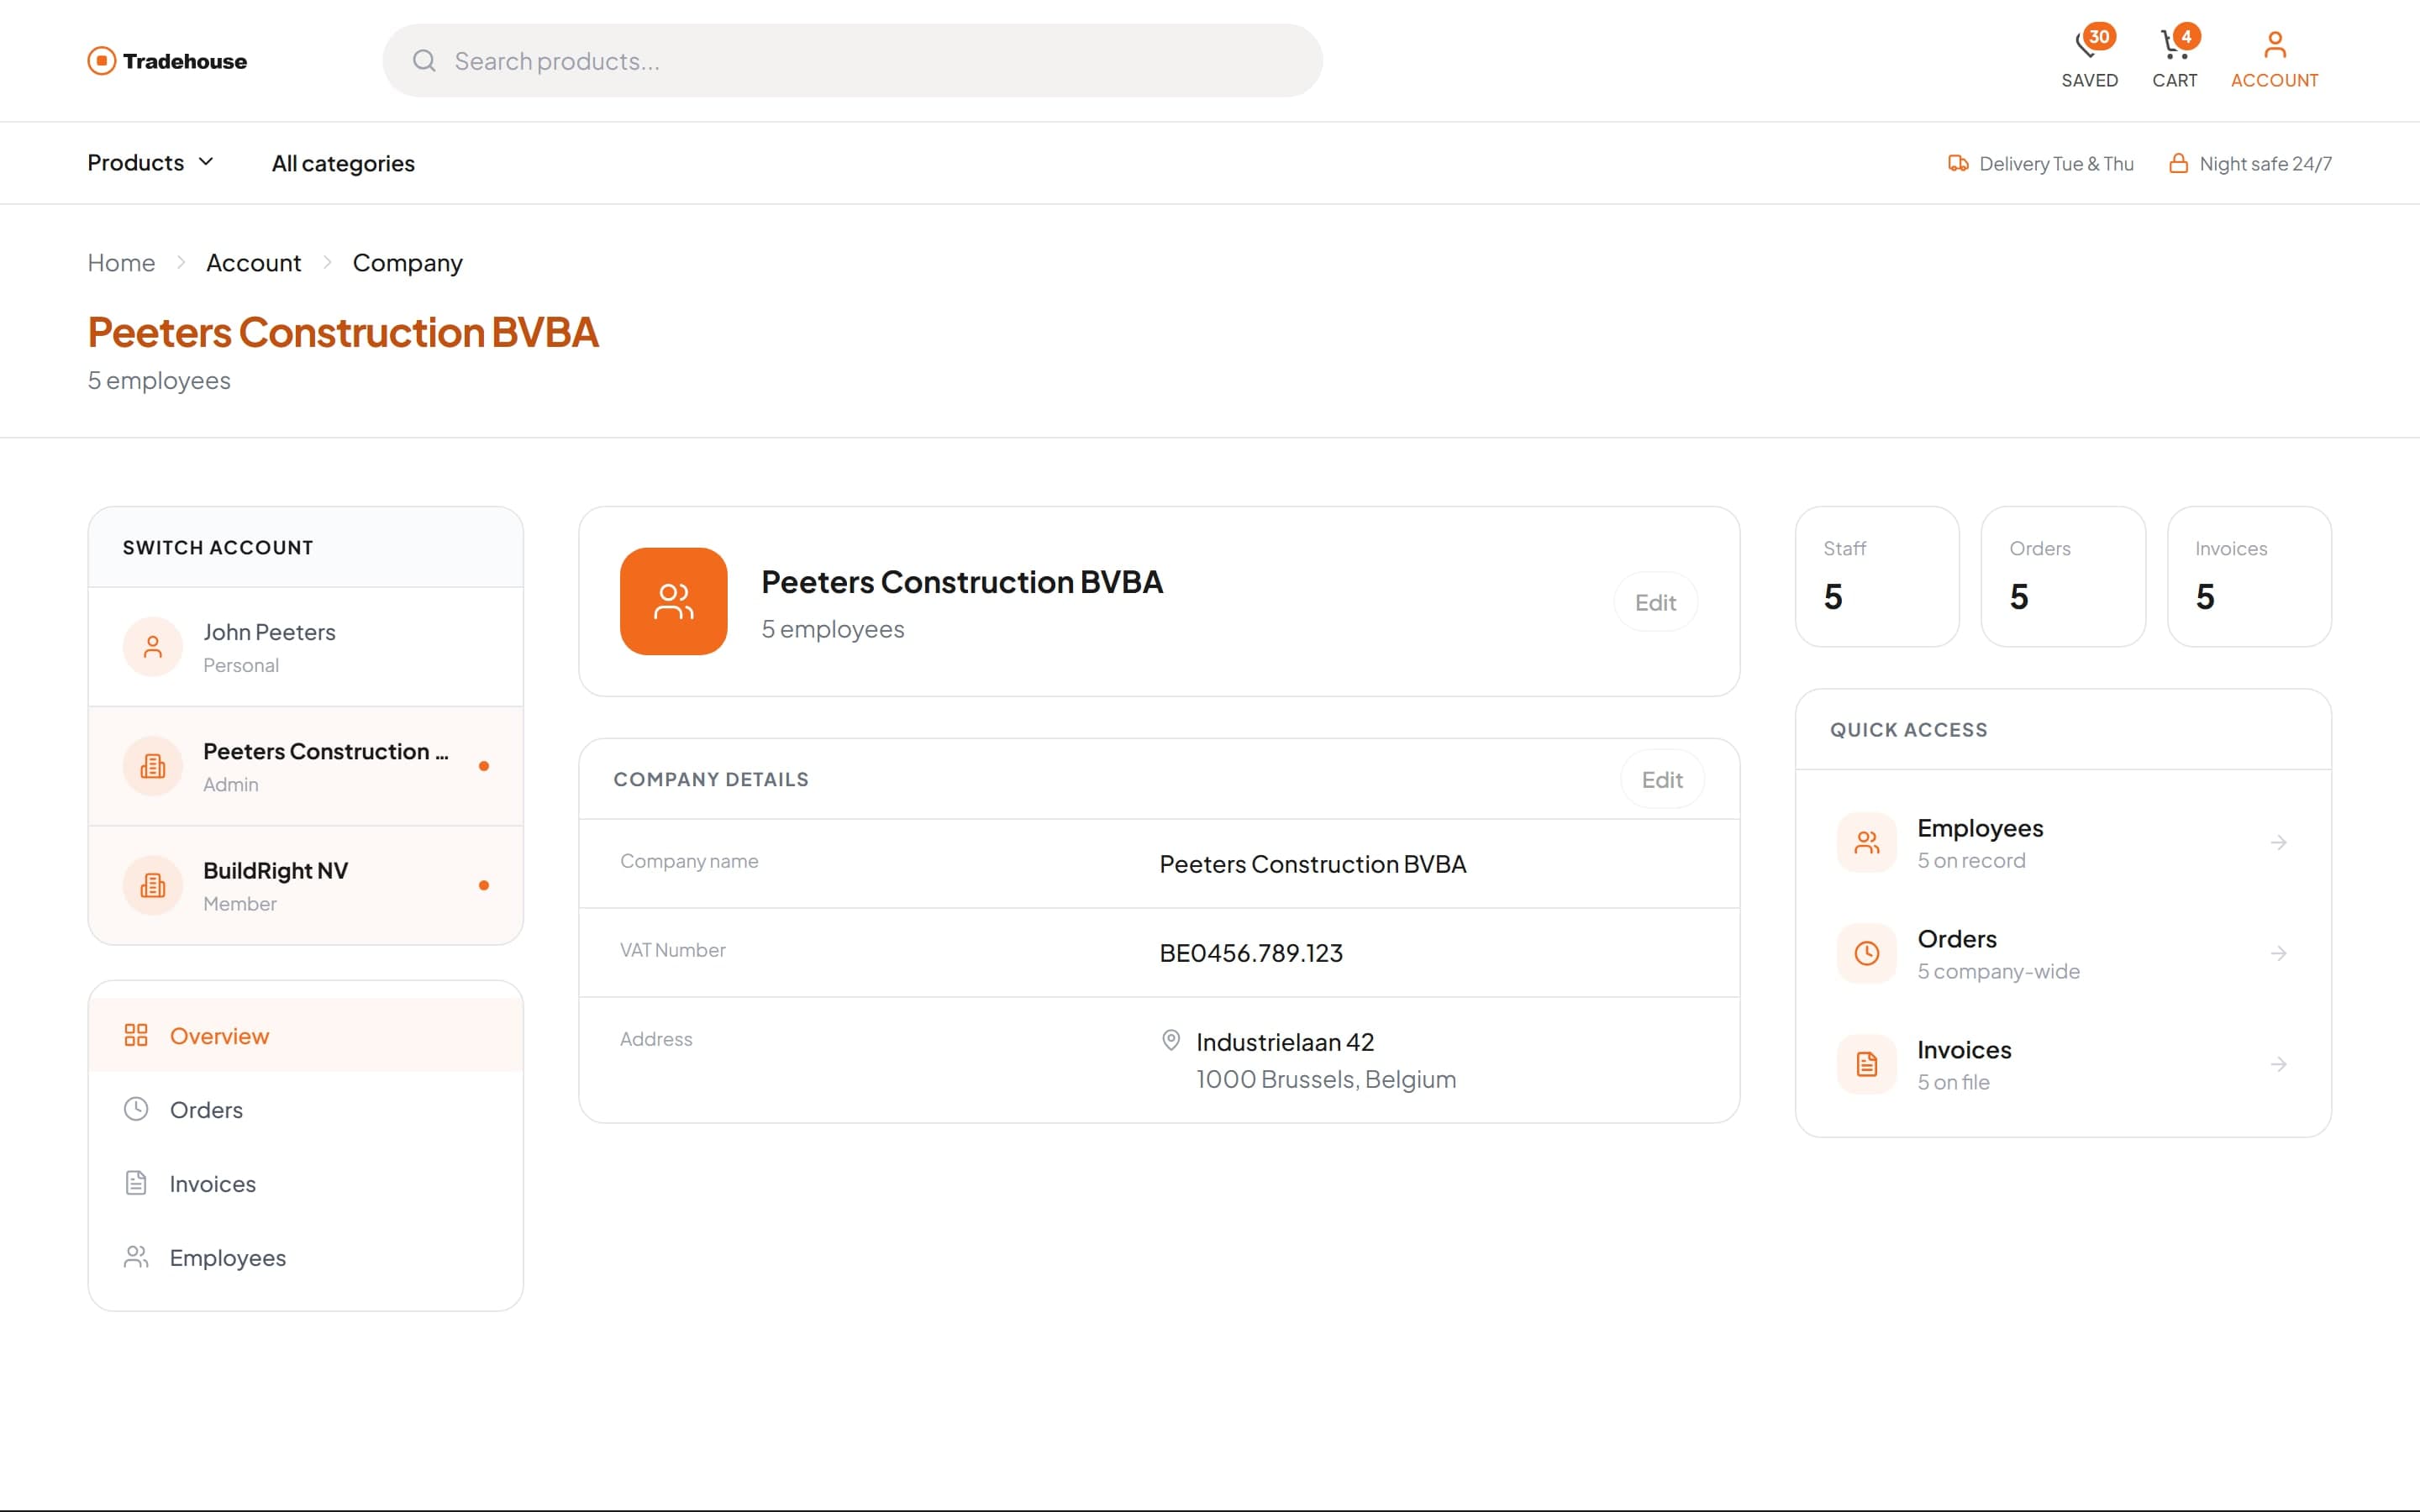Screen dimensions: 2420x1512
Task: Go to Account breadcrumb link
Action: [253, 263]
